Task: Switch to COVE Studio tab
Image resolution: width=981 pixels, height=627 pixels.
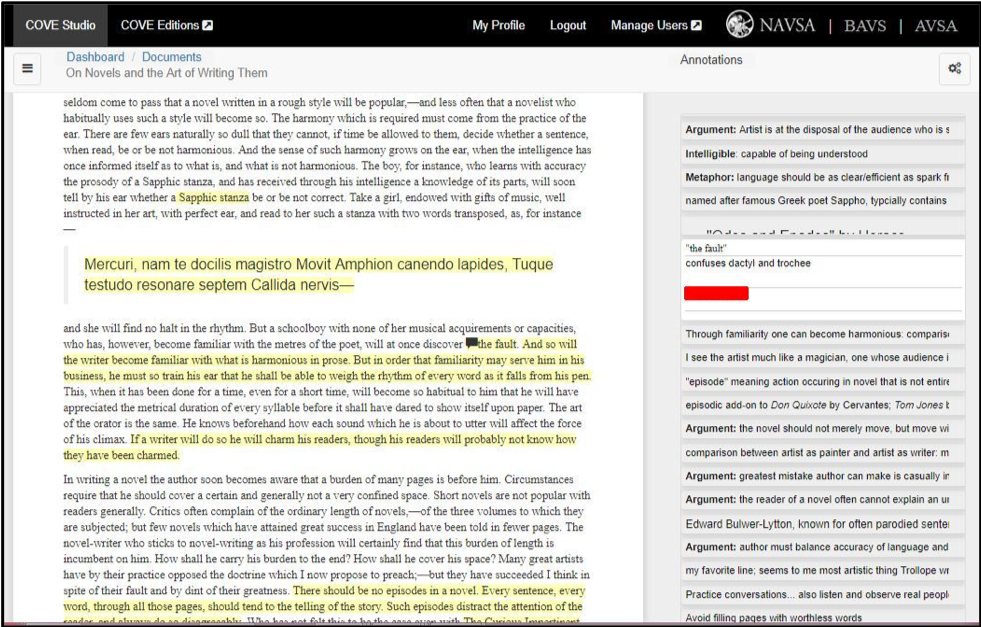Action: click(x=60, y=25)
